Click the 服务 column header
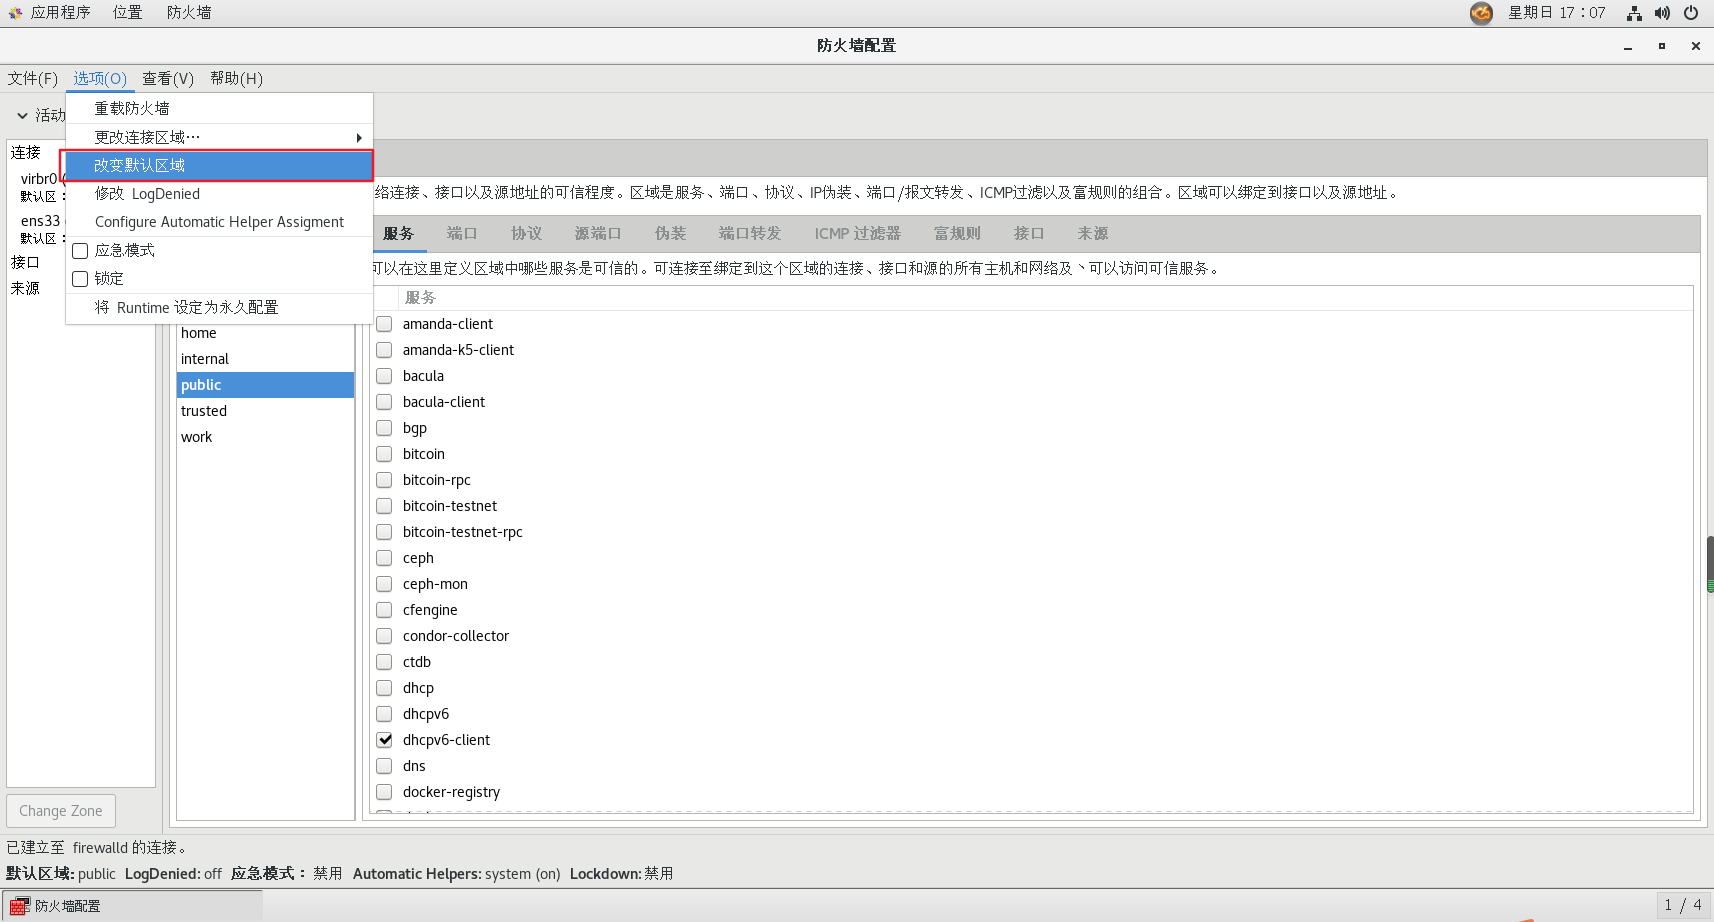This screenshot has width=1714, height=922. 420,298
